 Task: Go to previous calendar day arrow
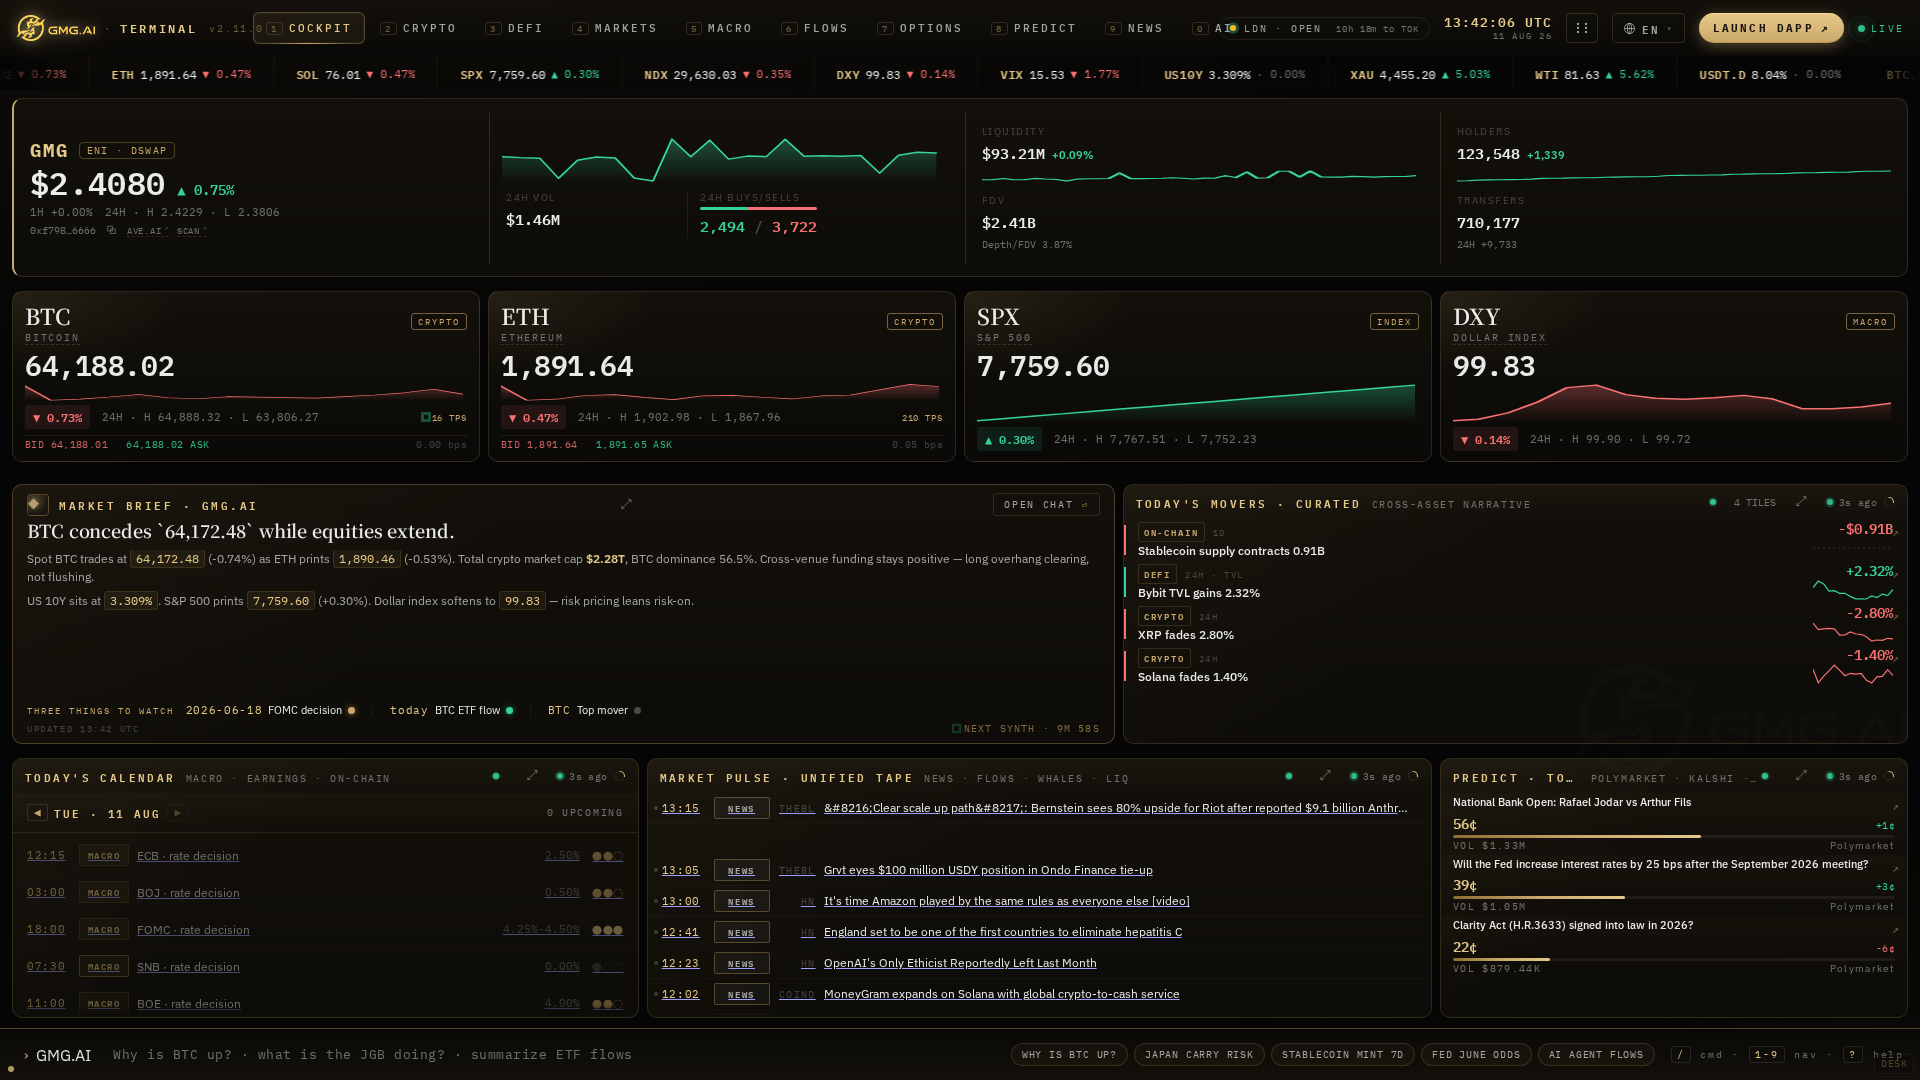click(x=37, y=813)
